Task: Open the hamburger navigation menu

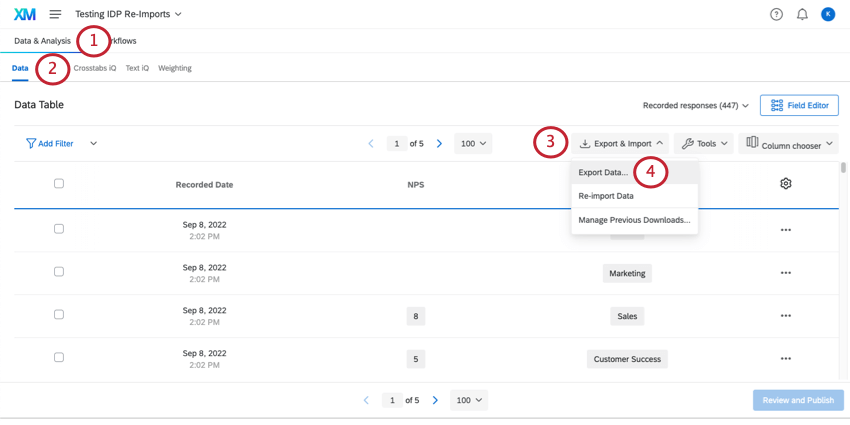Action: tap(55, 14)
